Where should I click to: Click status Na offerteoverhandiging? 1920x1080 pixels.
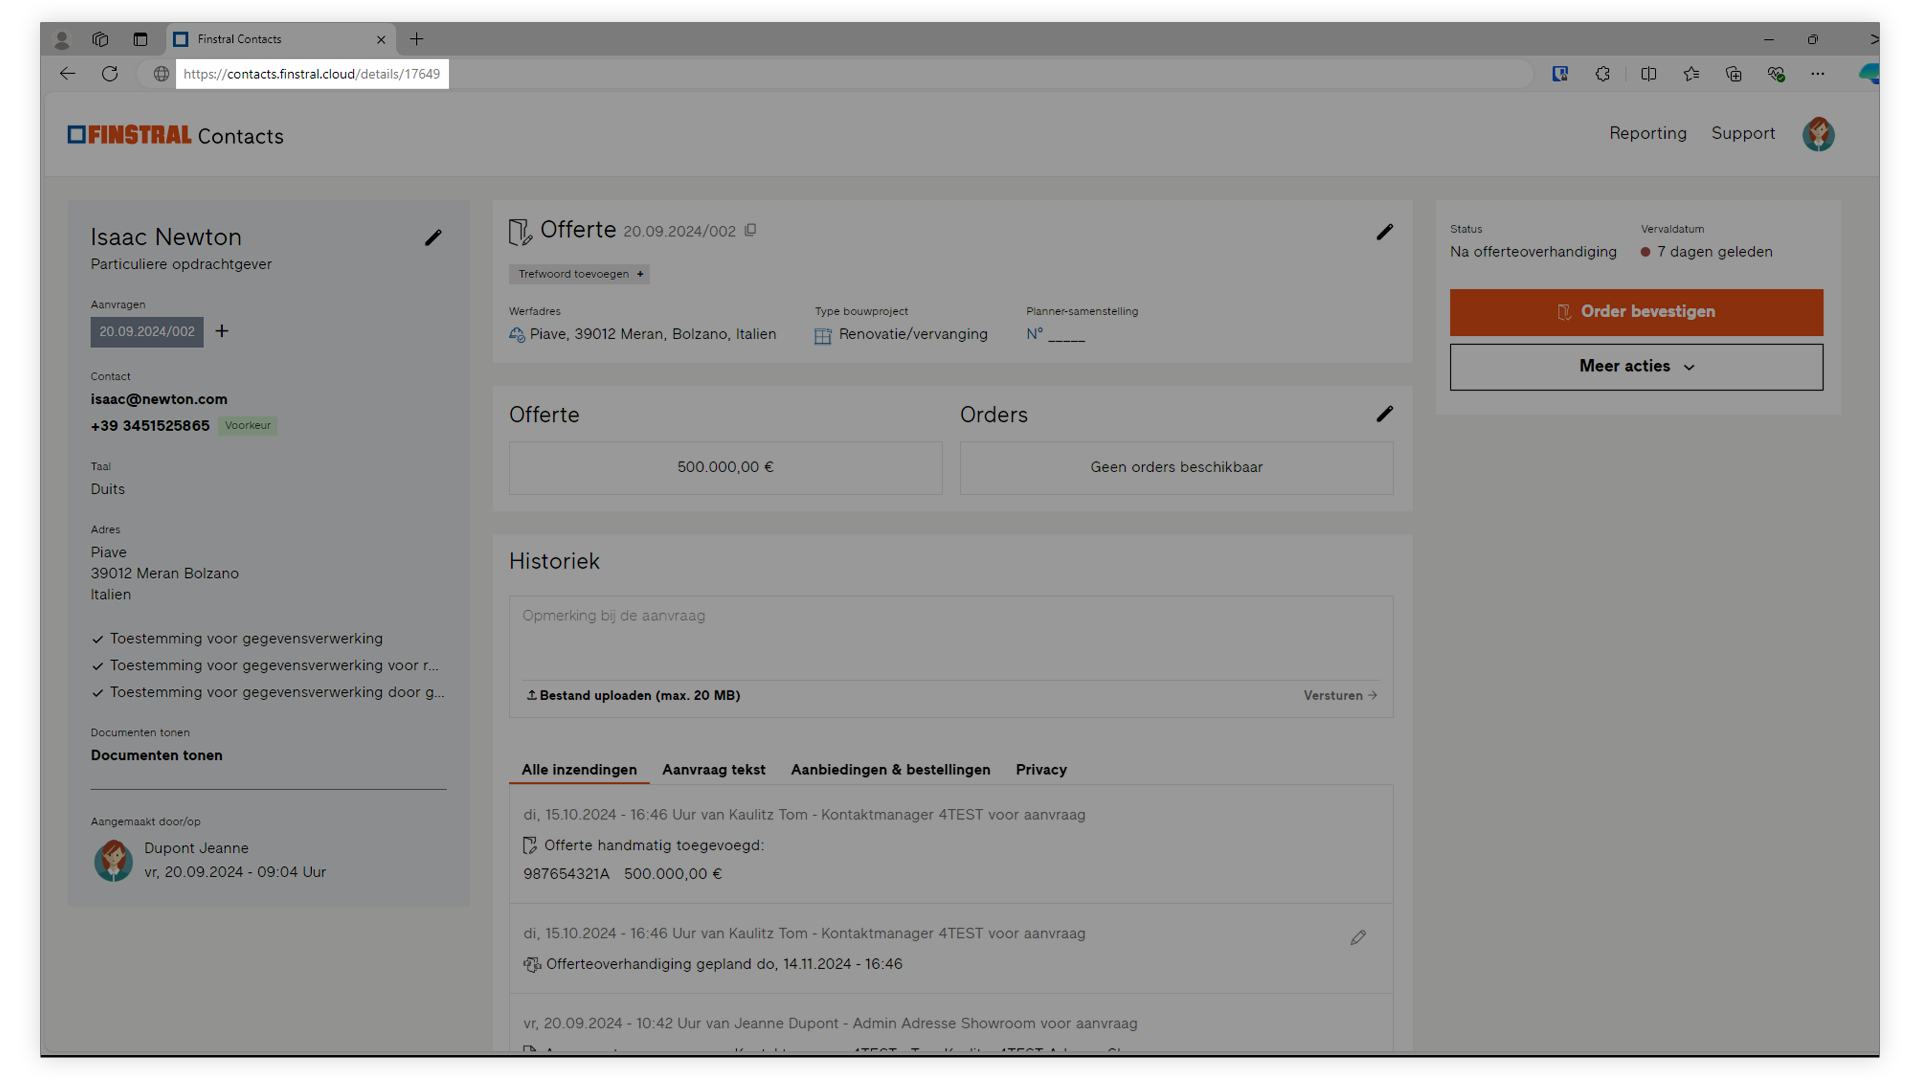(x=1533, y=252)
